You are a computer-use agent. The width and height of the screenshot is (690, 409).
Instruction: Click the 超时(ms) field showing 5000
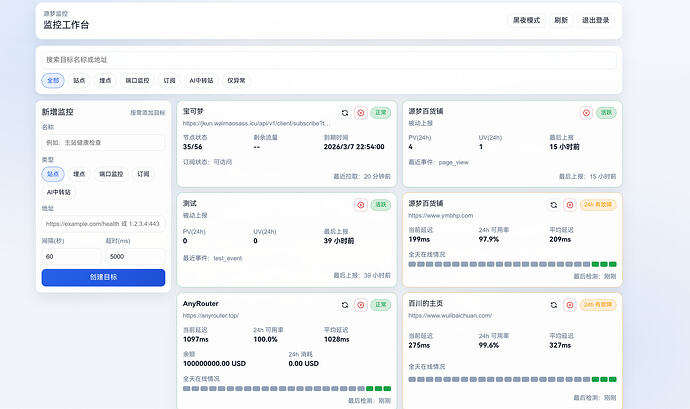click(135, 257)
